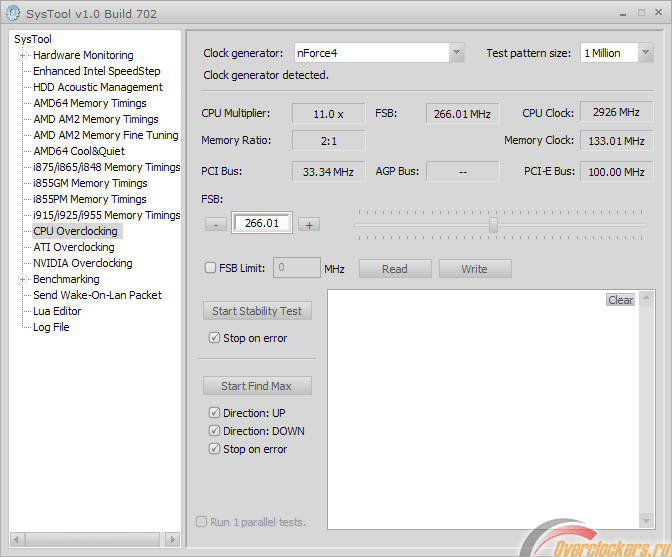This screenshot has height=557, width=672.
Task: Open the Clock generator dropdown
Action: tap(456, 53)
